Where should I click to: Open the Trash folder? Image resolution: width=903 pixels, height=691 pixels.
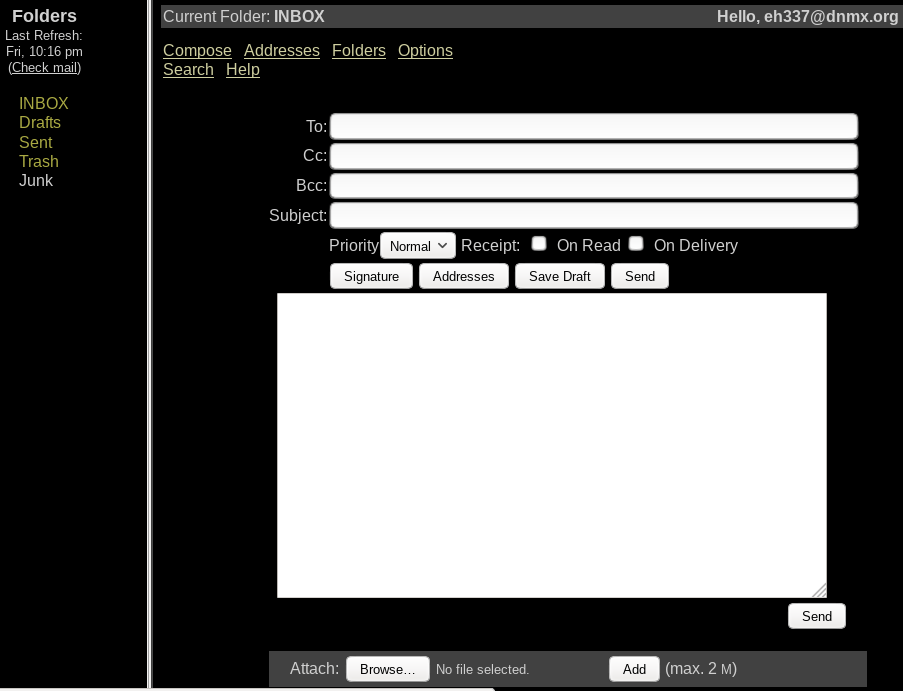(38, 161)
